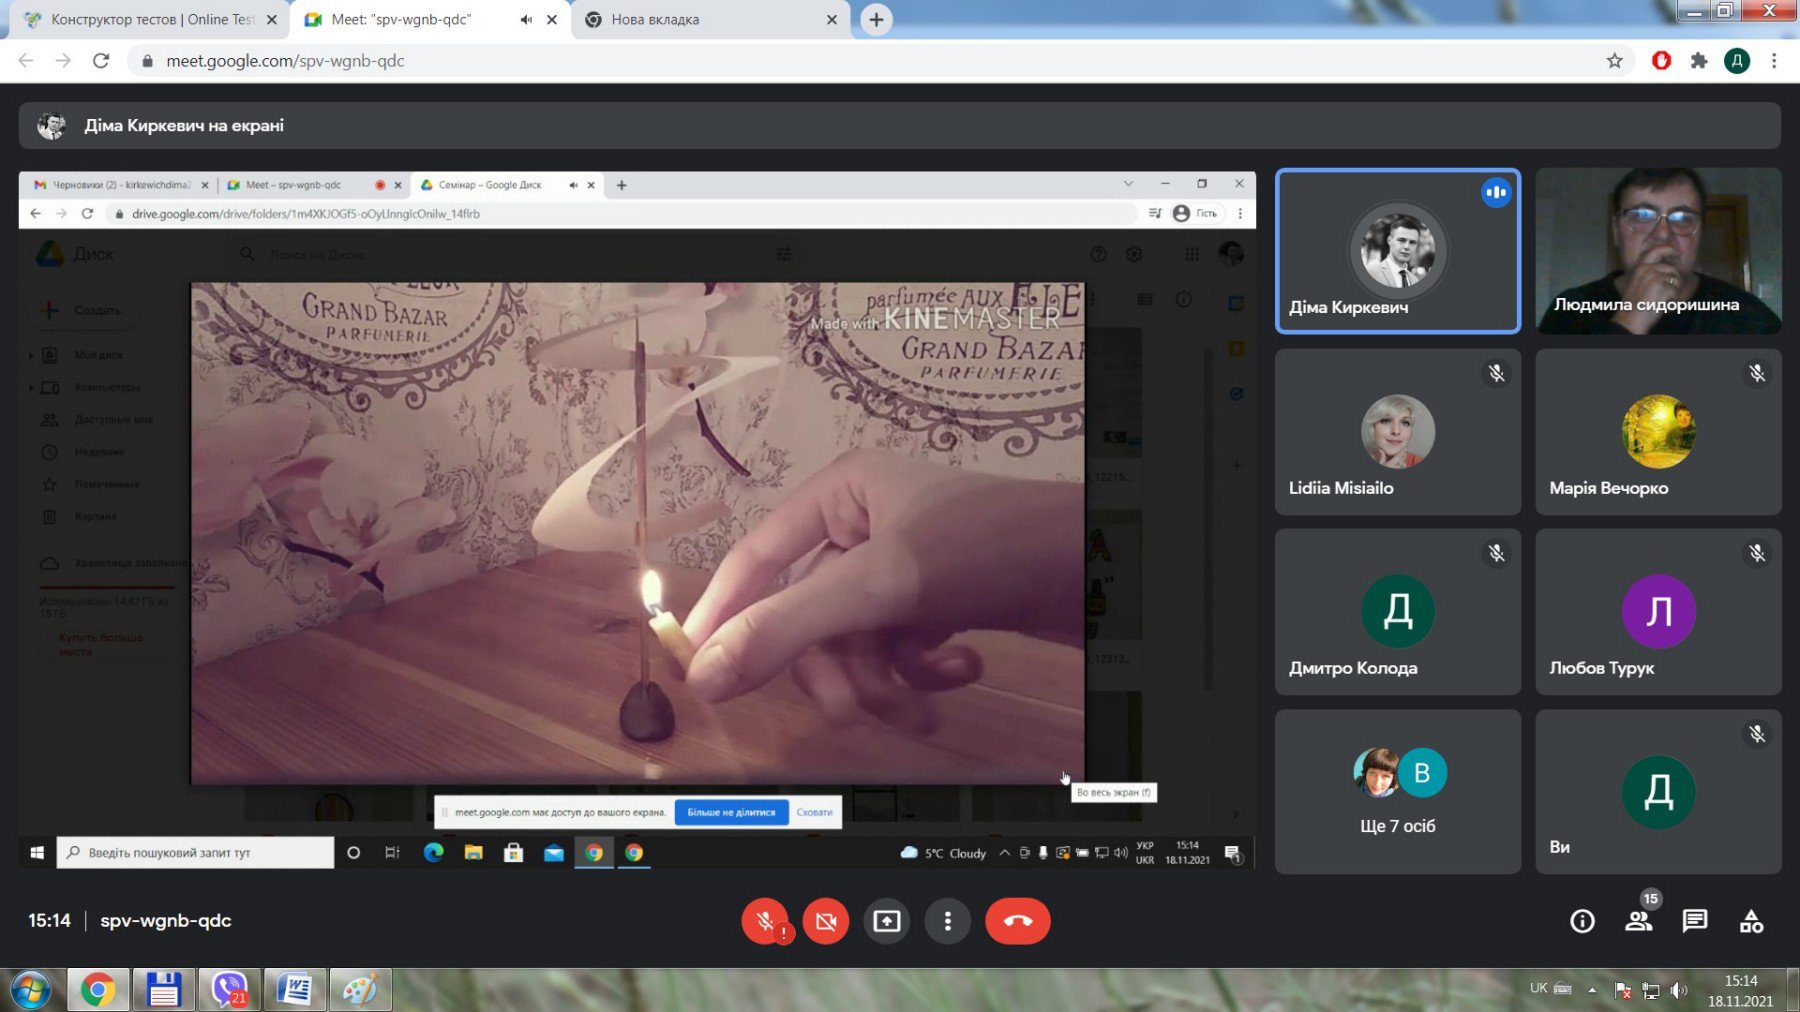1800x1012 pixels.
Task: Leave the call with red hang-up button
Action: point(1018,921)
